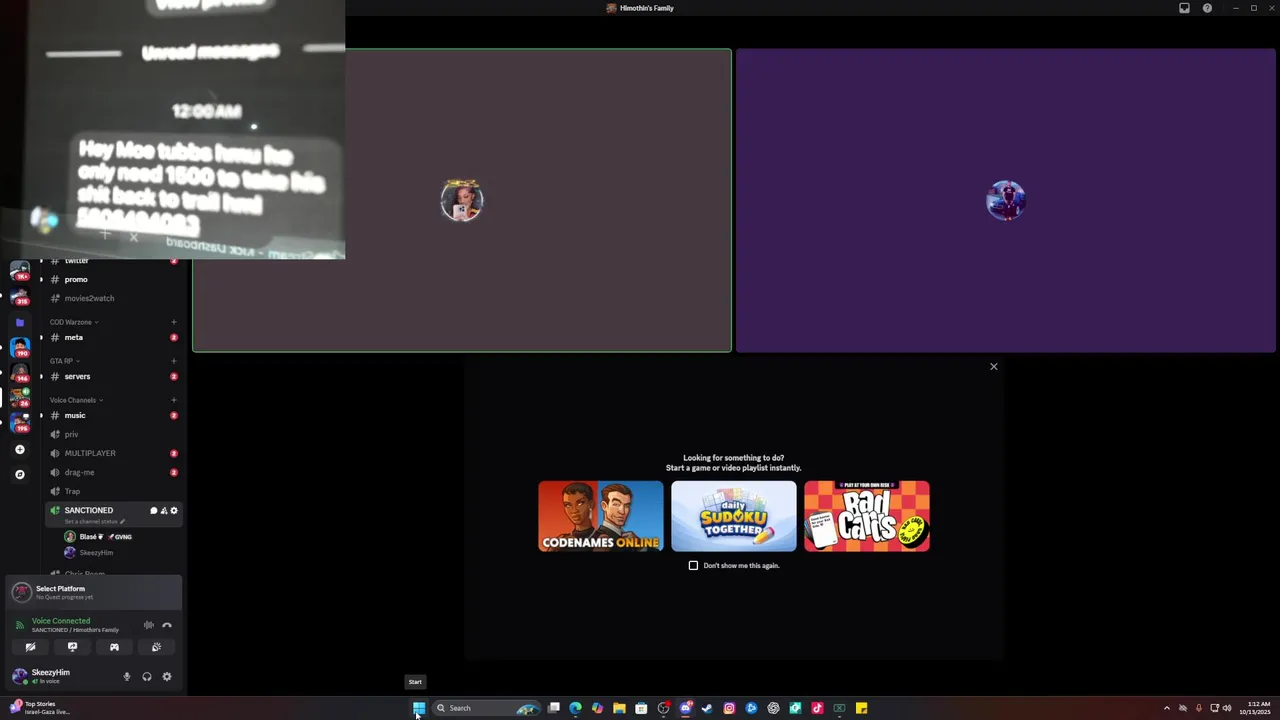Deafen with the headphones icon

click(147, 677)
